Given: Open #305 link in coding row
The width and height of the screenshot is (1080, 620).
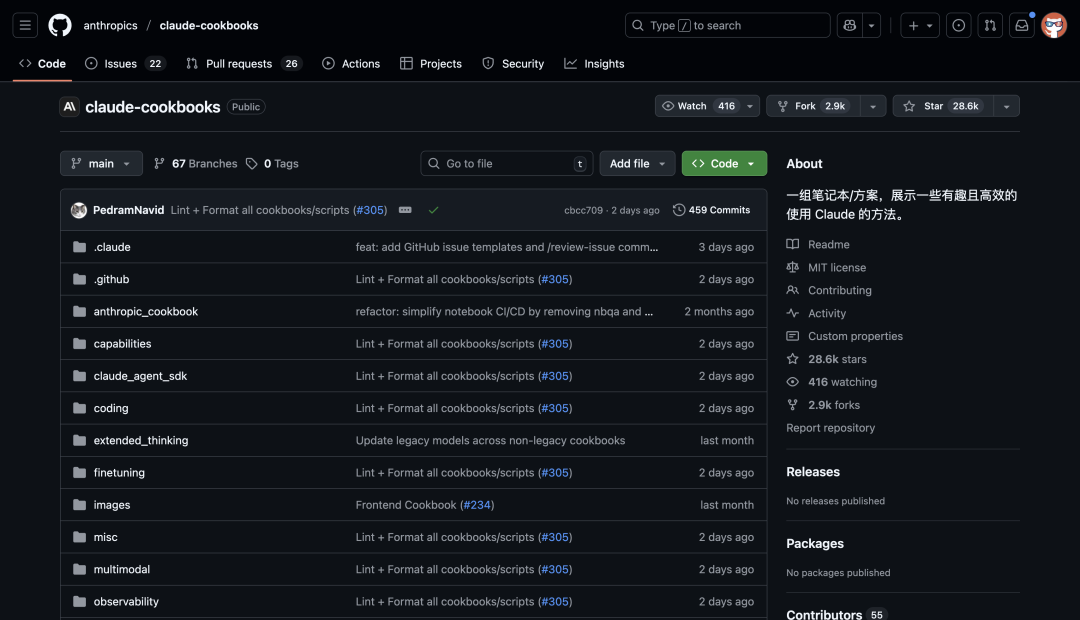Looking at the screenshot, I should [x=555, y=409].
